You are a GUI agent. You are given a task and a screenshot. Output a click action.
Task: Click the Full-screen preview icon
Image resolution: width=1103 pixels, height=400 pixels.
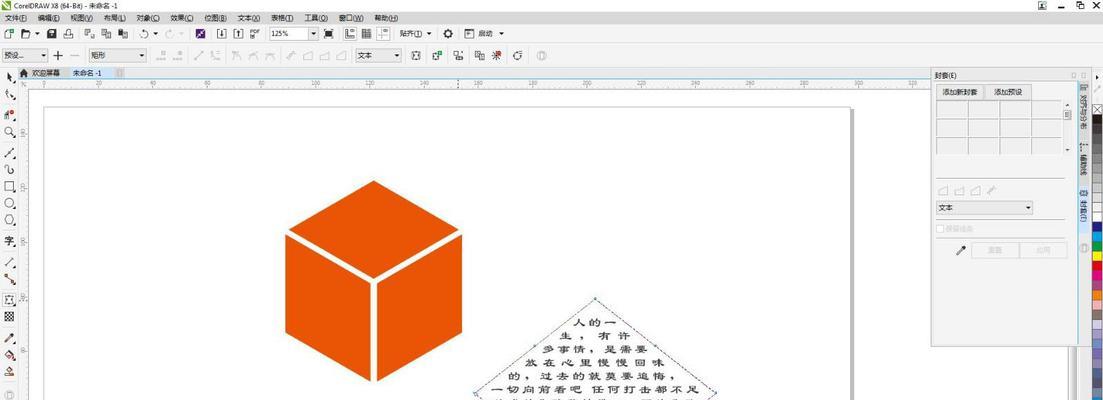point(329,33)
